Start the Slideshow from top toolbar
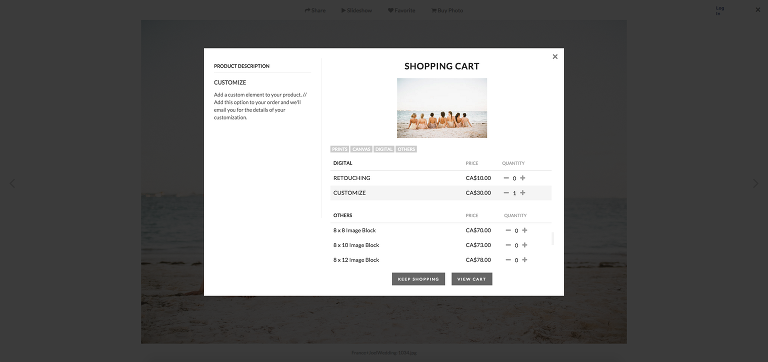Screen dimensions: 768x362 tap(357, 10)
